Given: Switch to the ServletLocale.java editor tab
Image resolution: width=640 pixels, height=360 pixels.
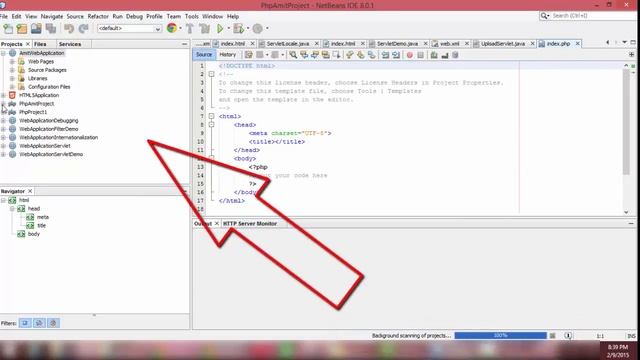Looking at the screenshot, I should click(x=288, y=43).
